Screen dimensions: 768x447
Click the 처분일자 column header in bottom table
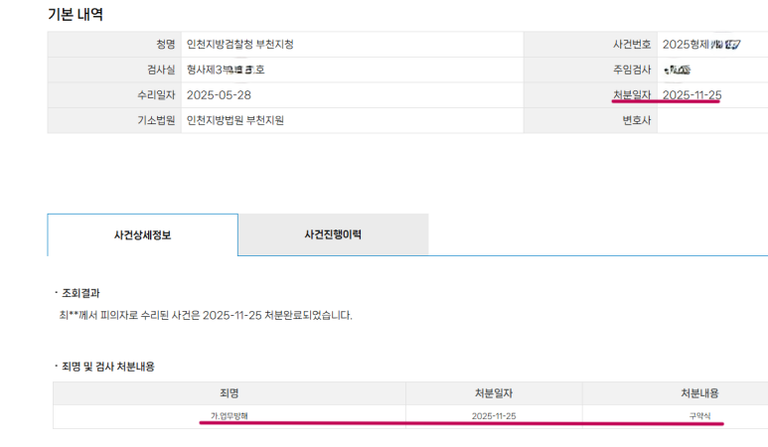[494, 393]
